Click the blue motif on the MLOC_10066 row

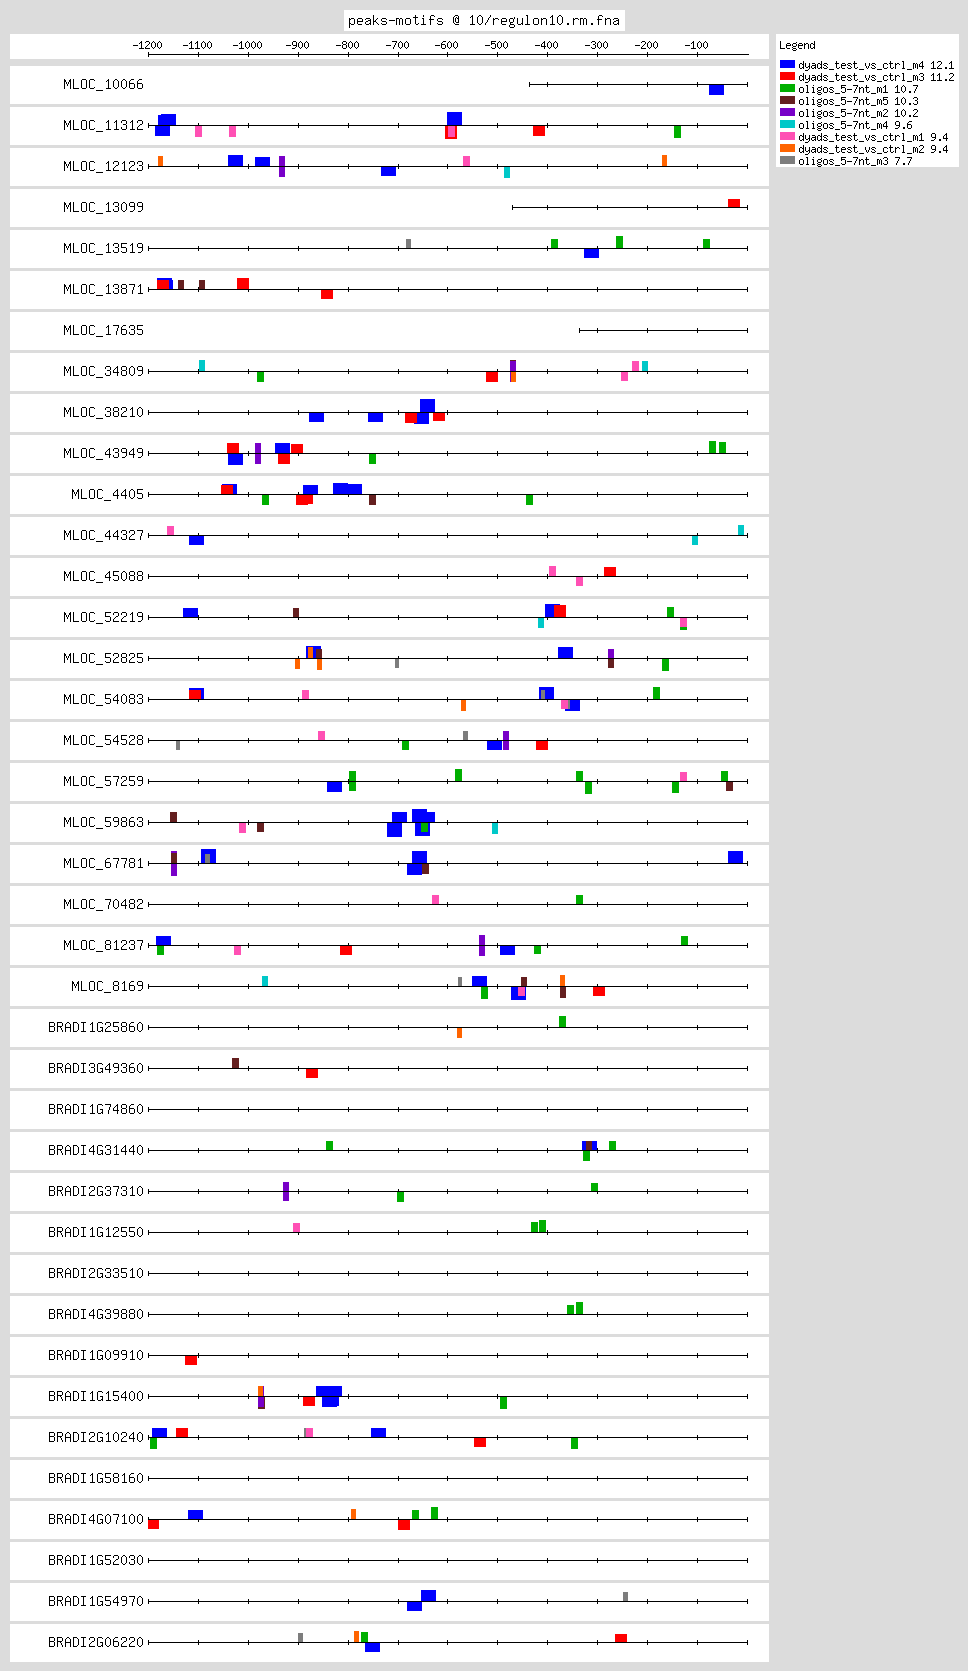716,90
